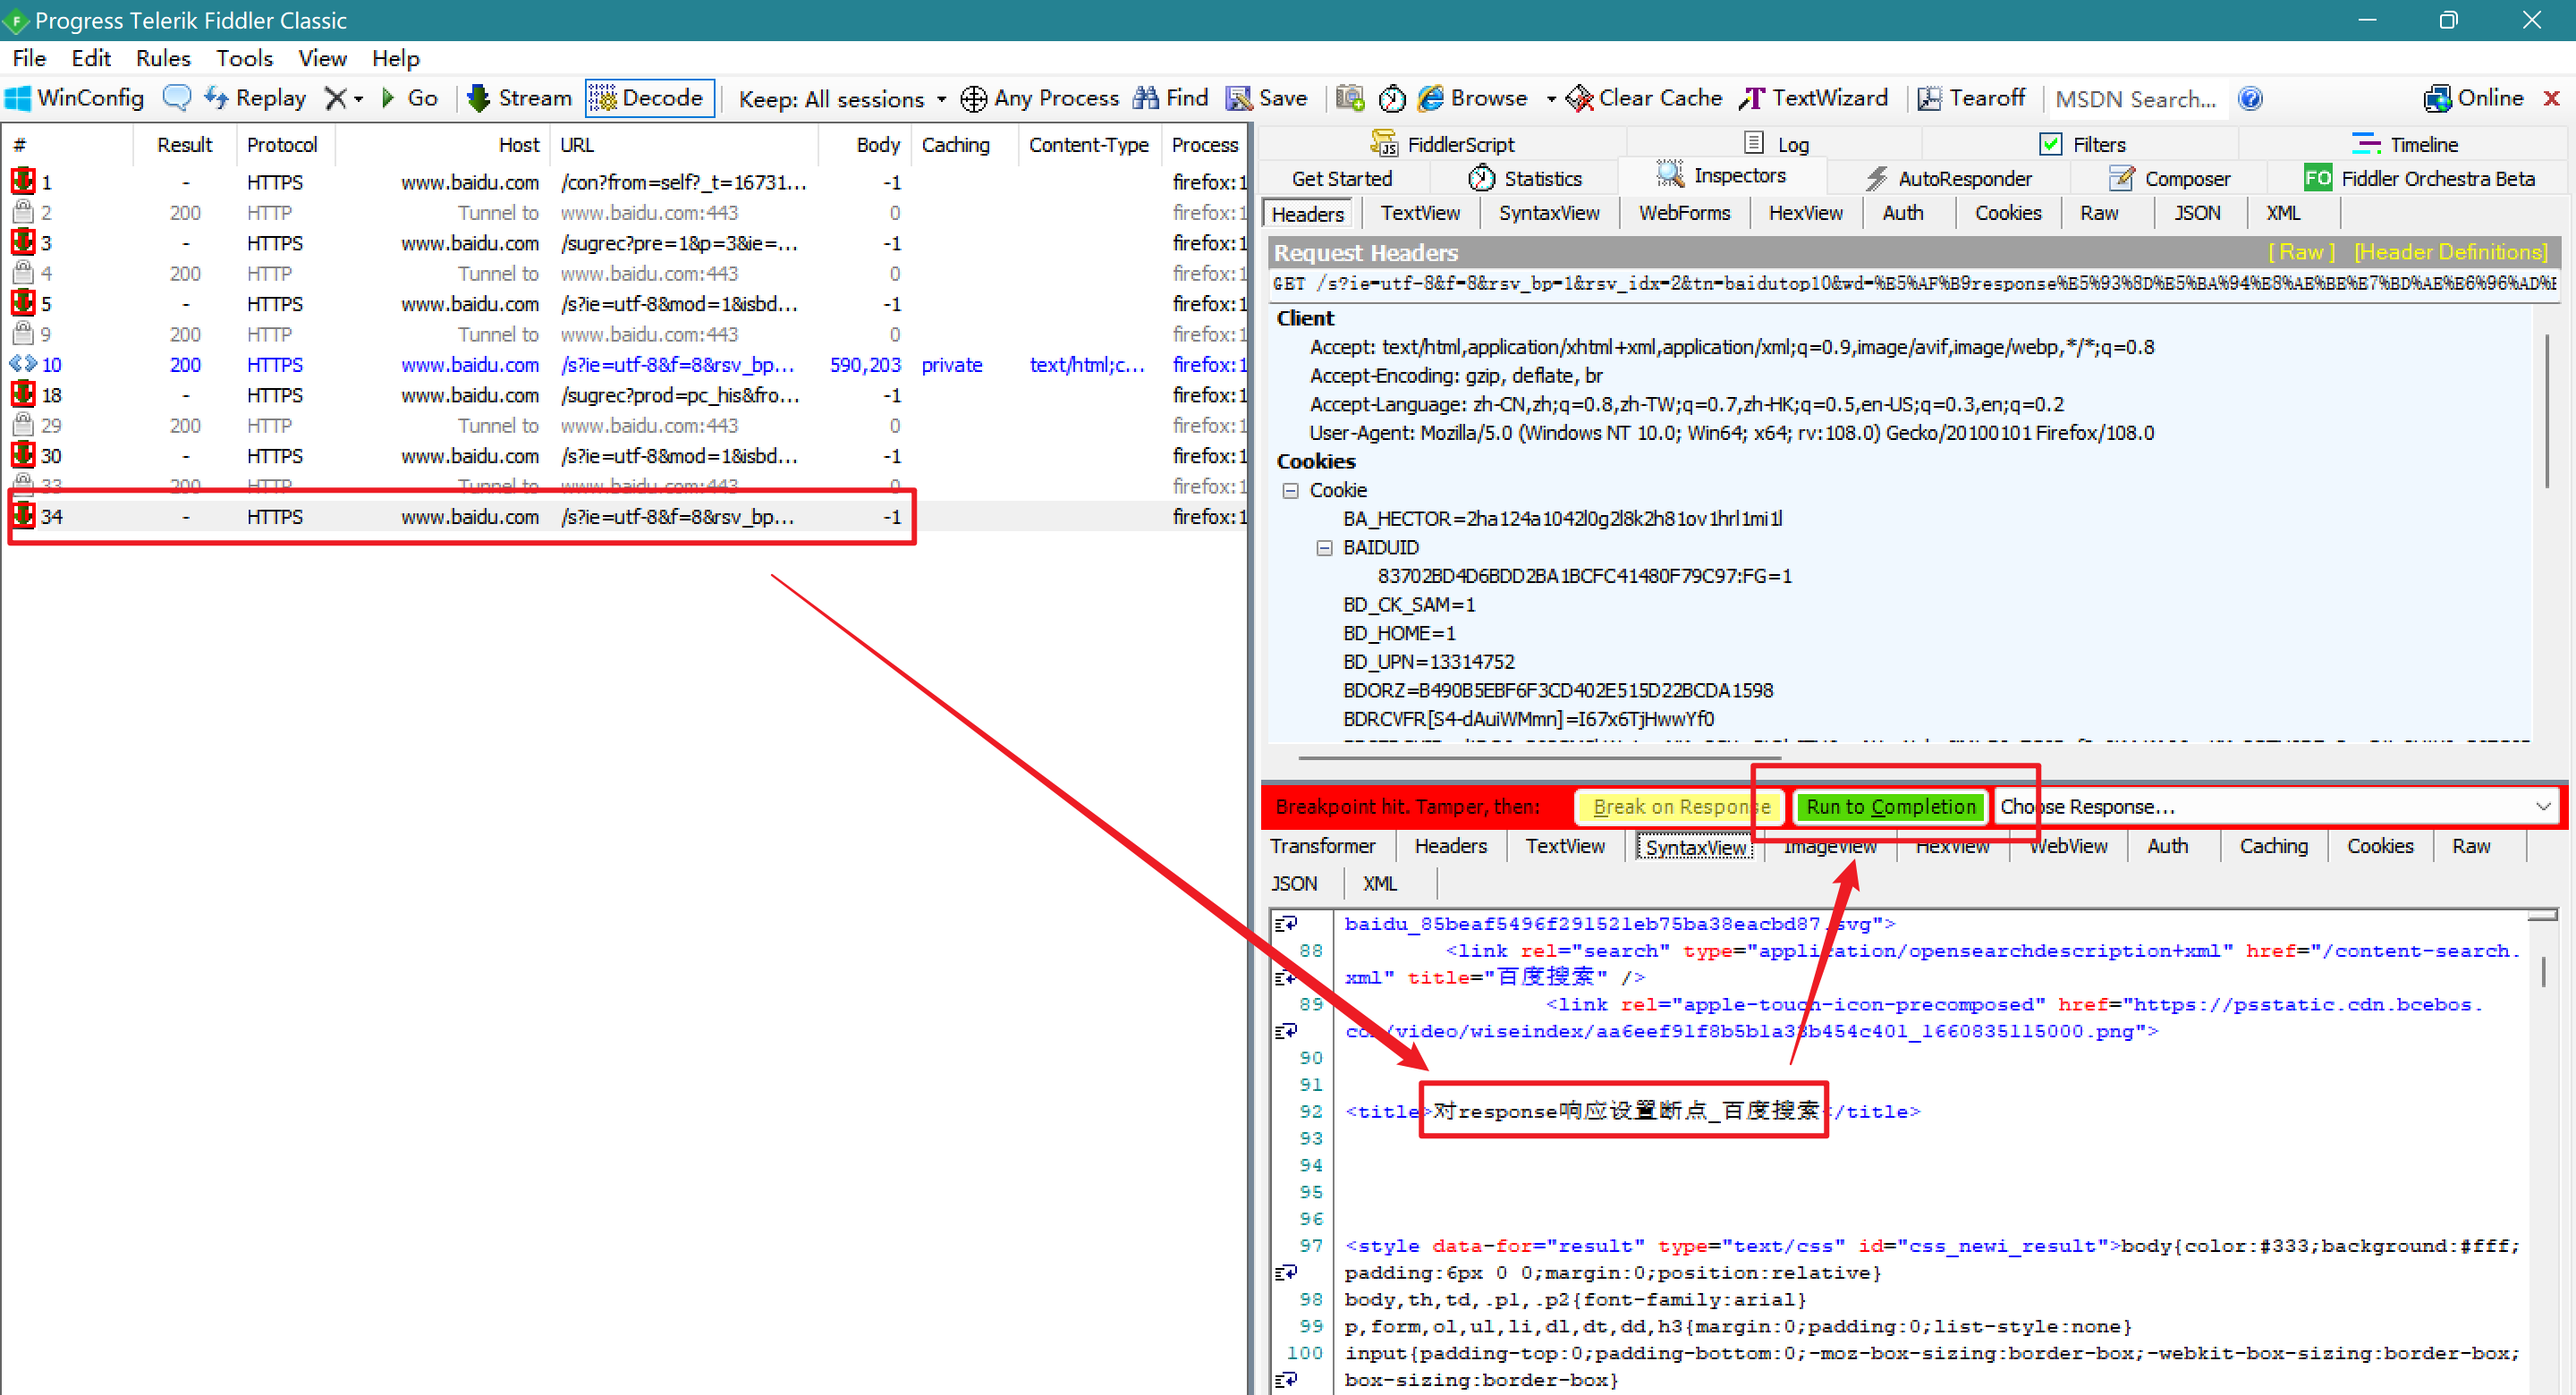Open the File menu
Screen dimensions: 2576x1395
point(29,58)
